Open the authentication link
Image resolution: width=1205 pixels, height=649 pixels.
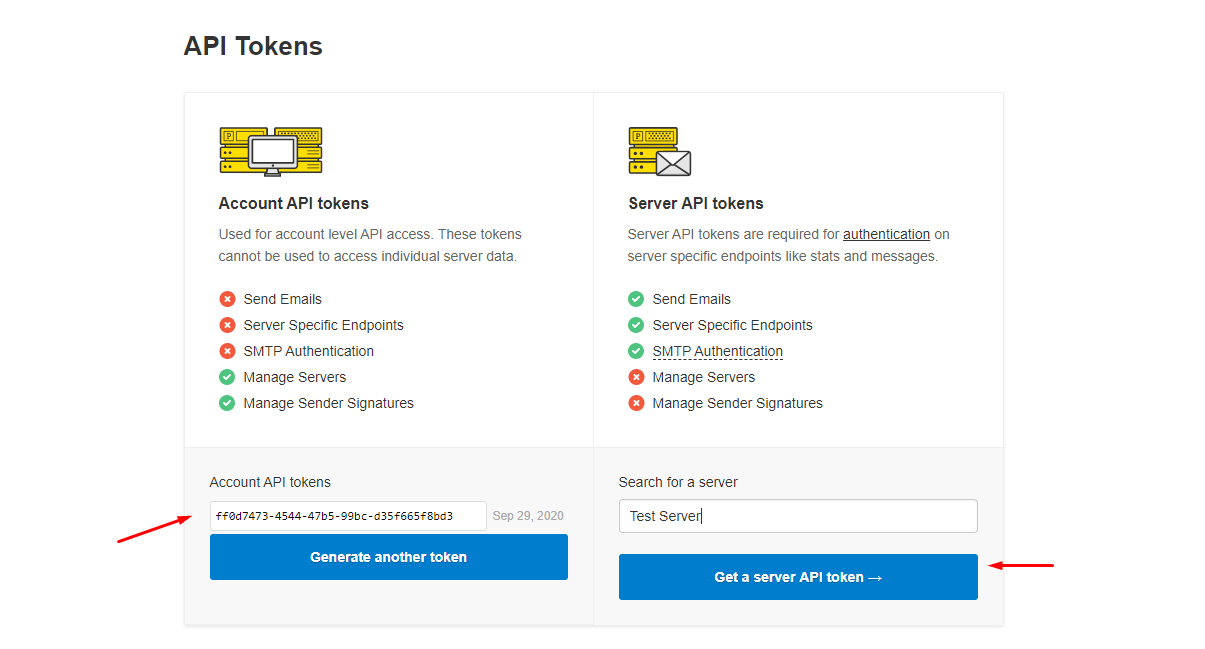886,233
